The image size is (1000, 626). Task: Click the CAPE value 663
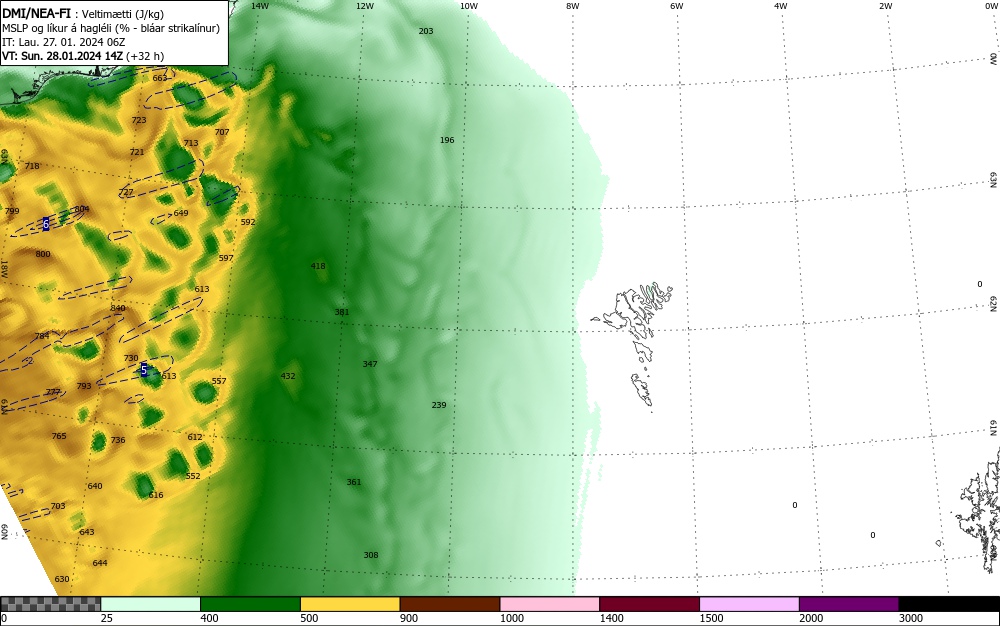[159, 78]
